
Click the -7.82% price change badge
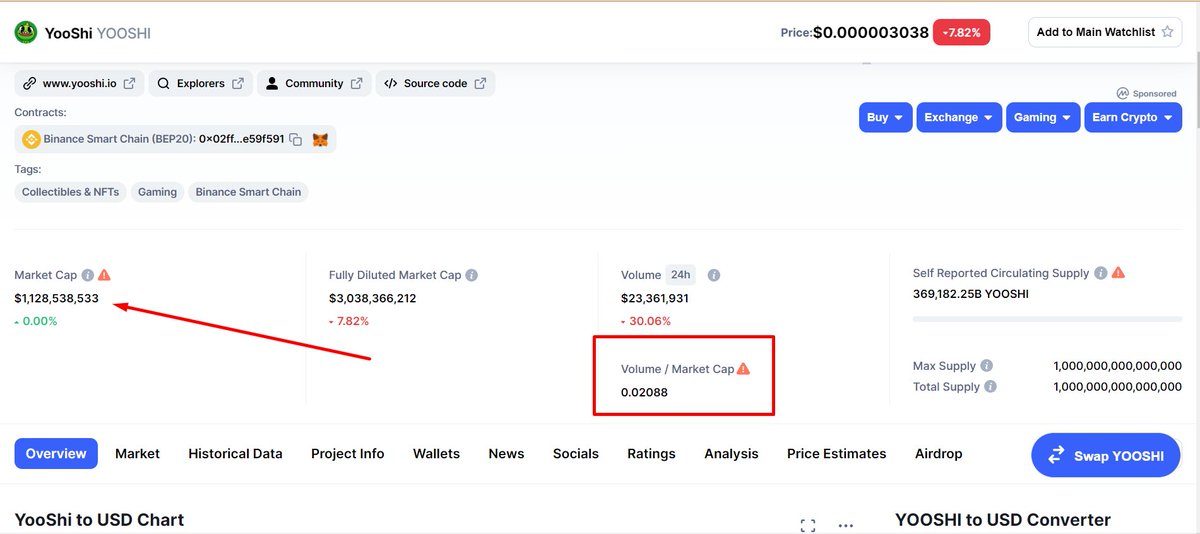962,32
